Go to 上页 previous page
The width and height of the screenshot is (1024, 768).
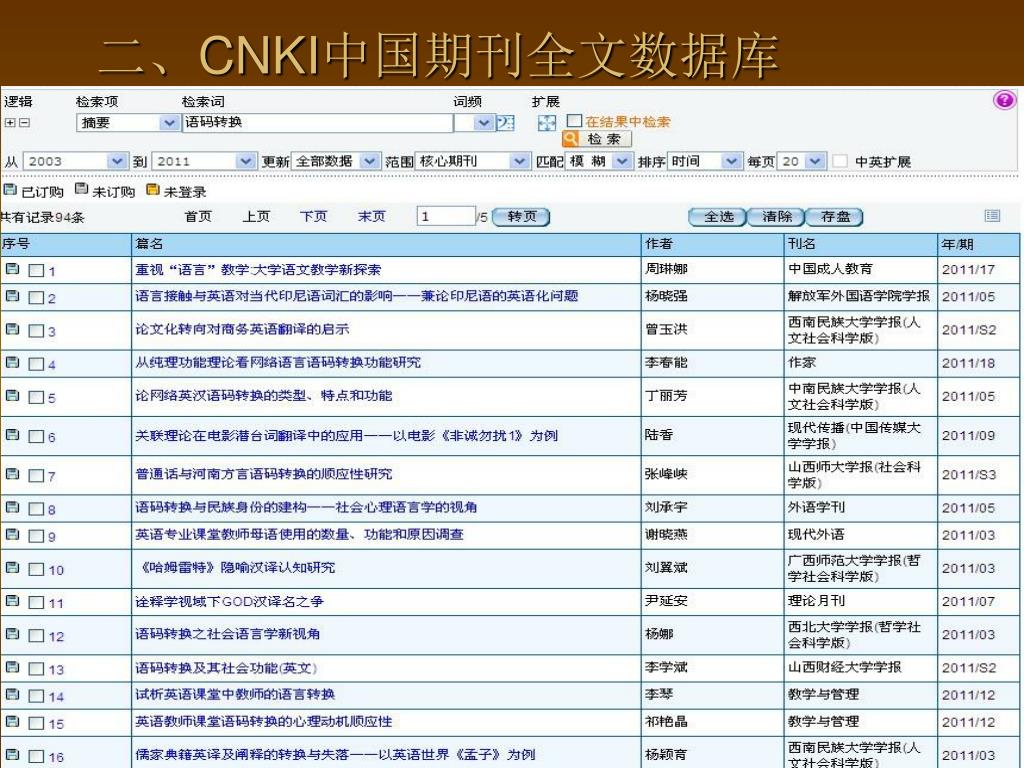(x=256, y=216)
